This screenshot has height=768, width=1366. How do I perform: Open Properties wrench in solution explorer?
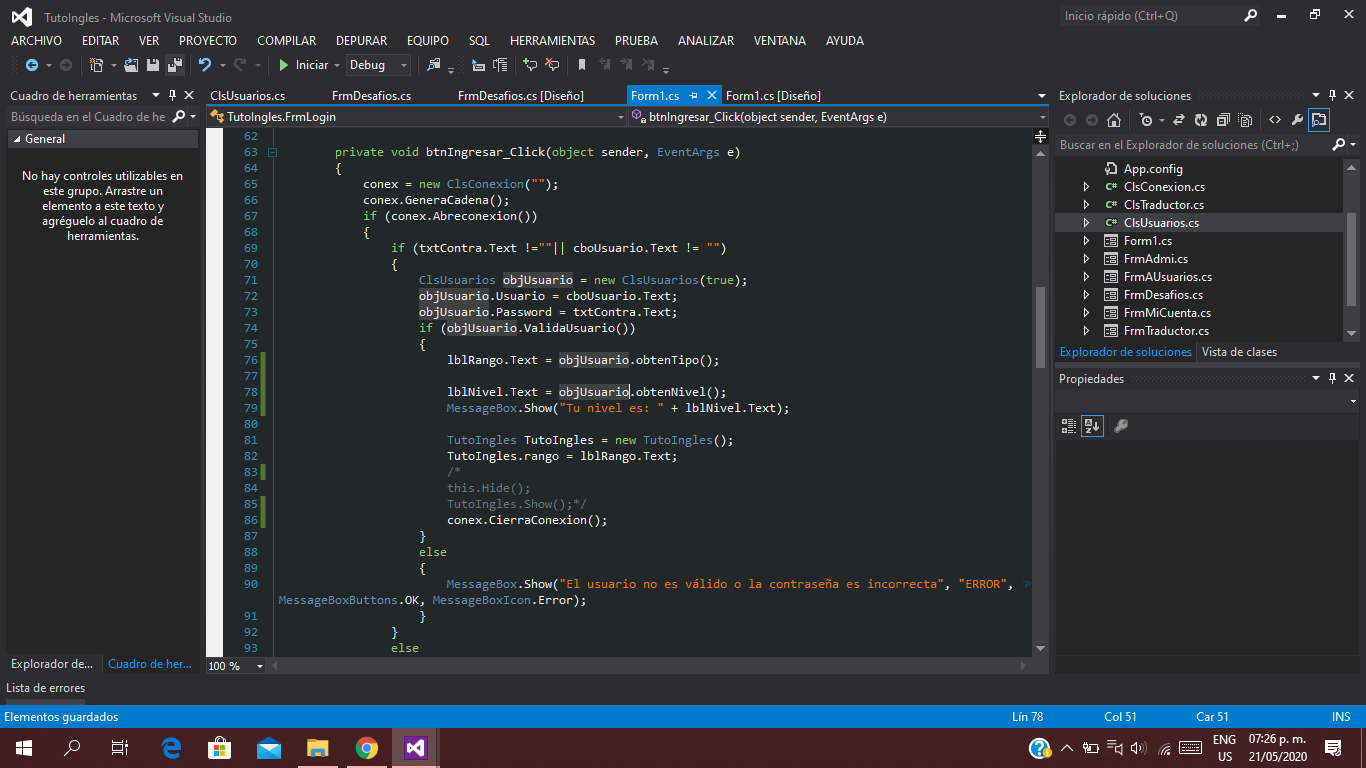coord(1296,120)
